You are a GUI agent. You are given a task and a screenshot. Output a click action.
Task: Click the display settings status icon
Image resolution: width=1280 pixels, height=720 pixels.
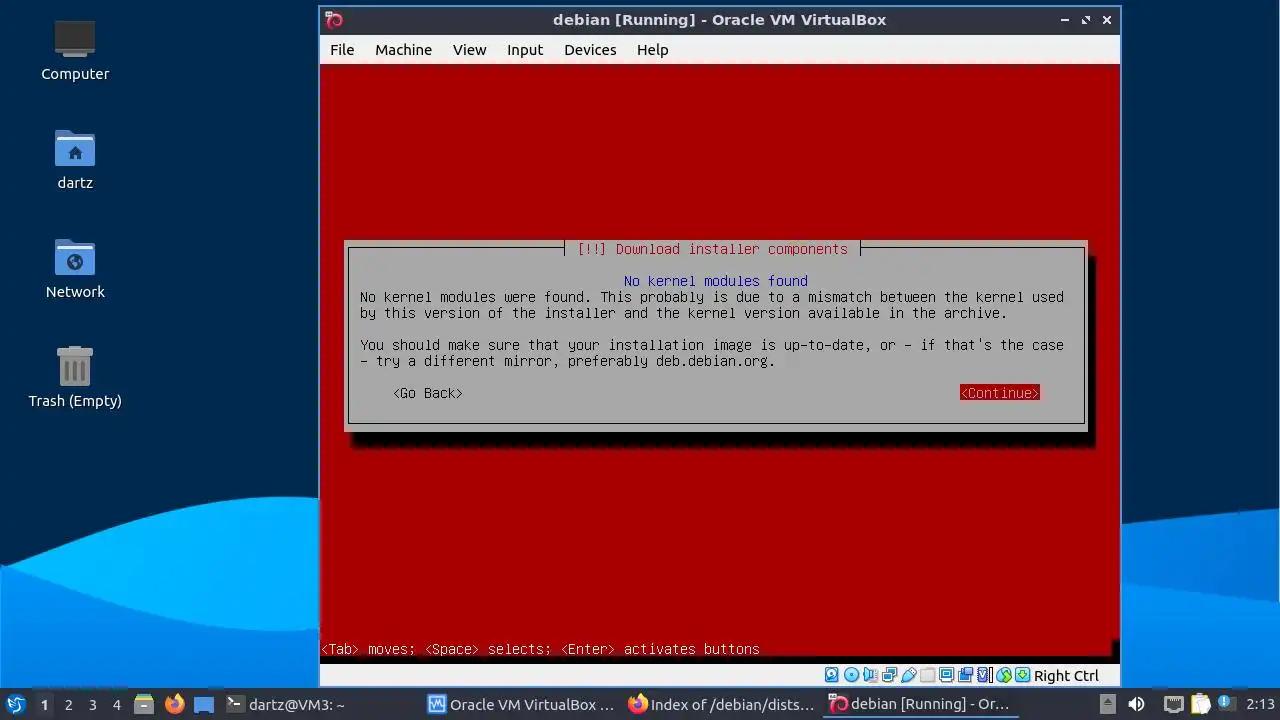[946, 675]
